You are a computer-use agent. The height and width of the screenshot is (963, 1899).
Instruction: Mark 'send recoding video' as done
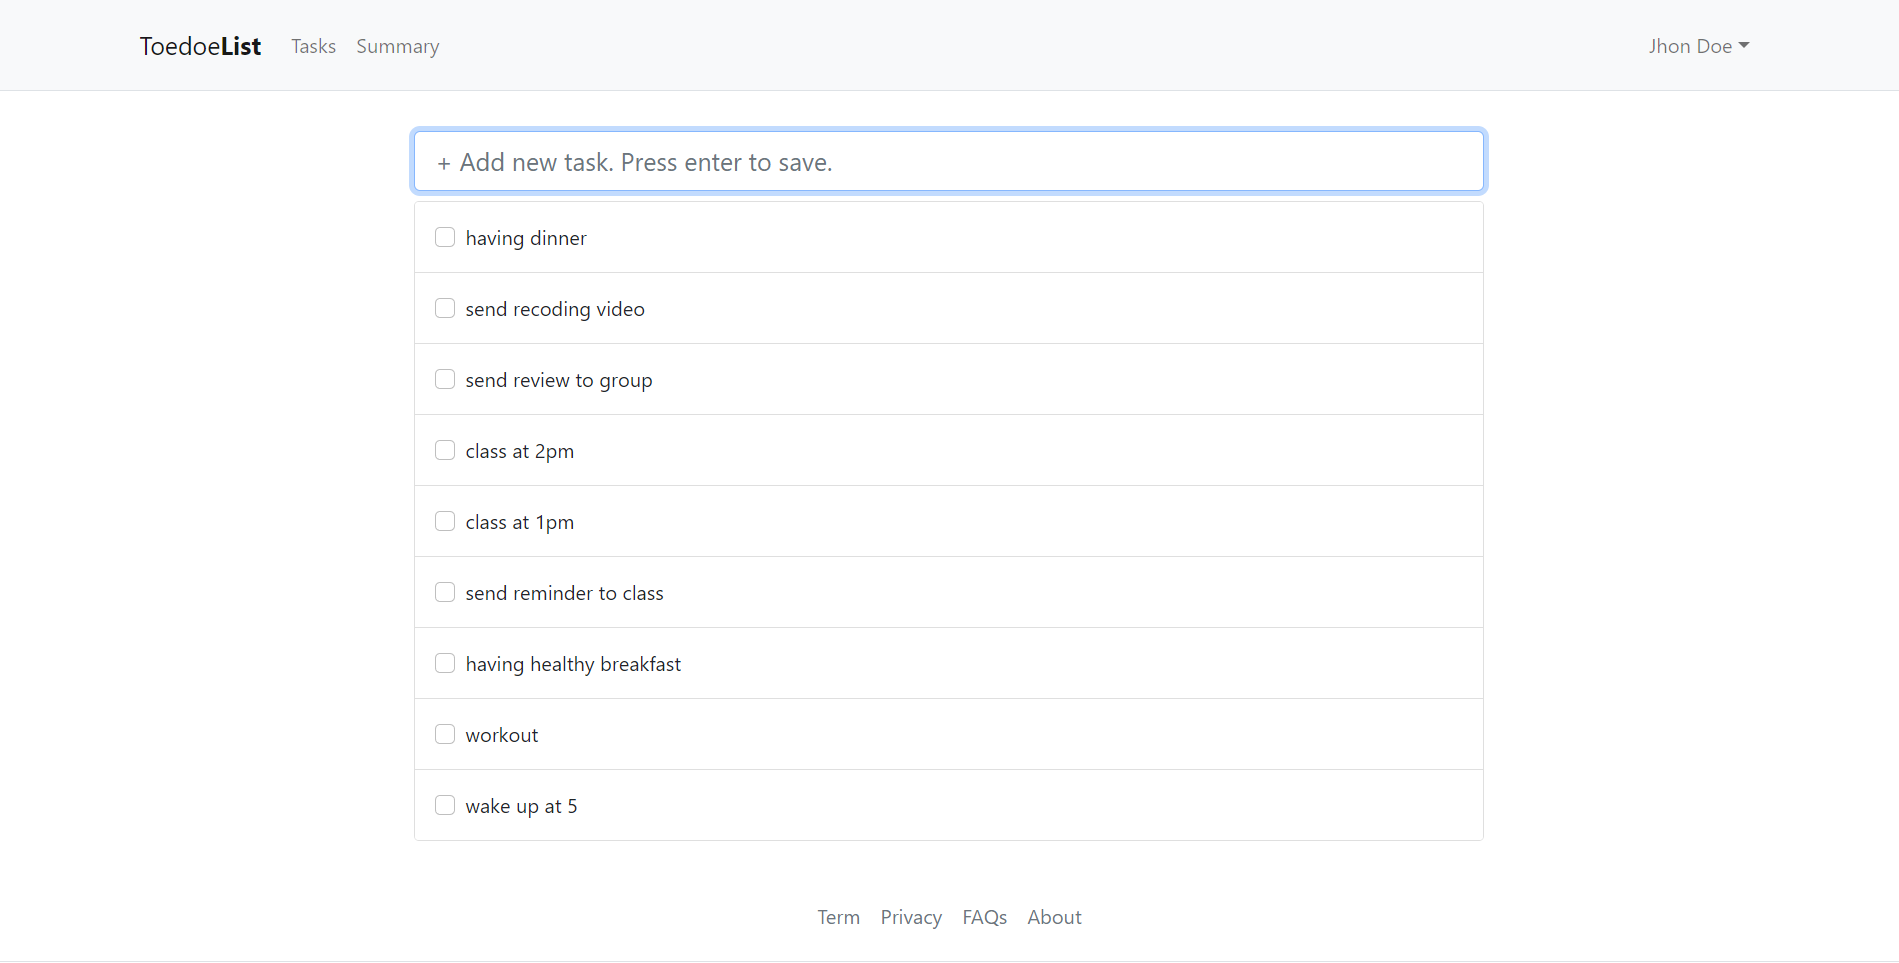445,308
